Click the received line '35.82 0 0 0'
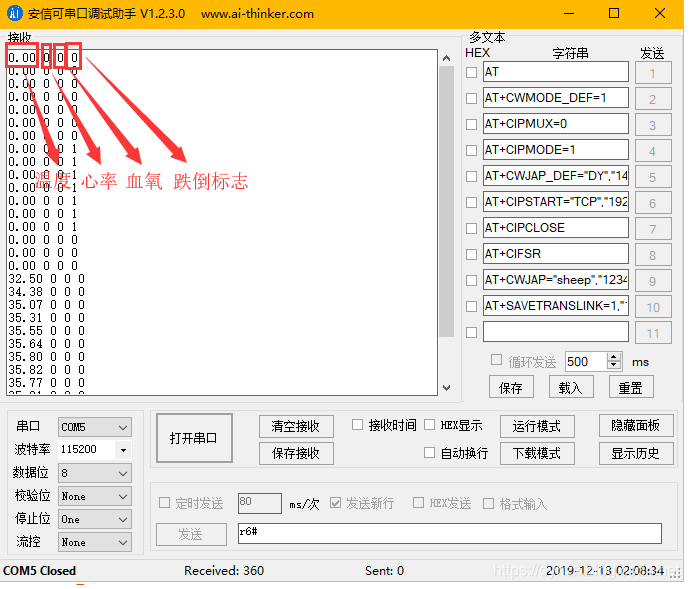Viewport: 691px width, 589px height. coord(46,370)
